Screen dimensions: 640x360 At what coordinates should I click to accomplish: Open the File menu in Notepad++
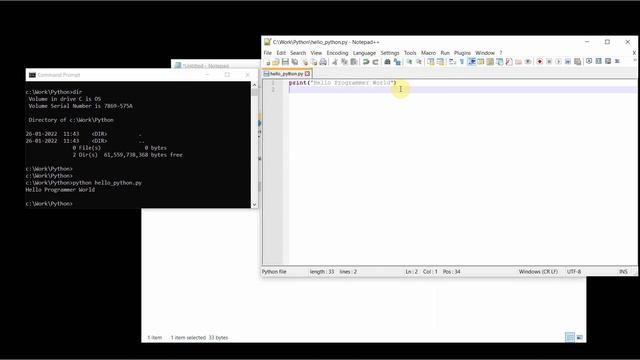click(267, 53)
